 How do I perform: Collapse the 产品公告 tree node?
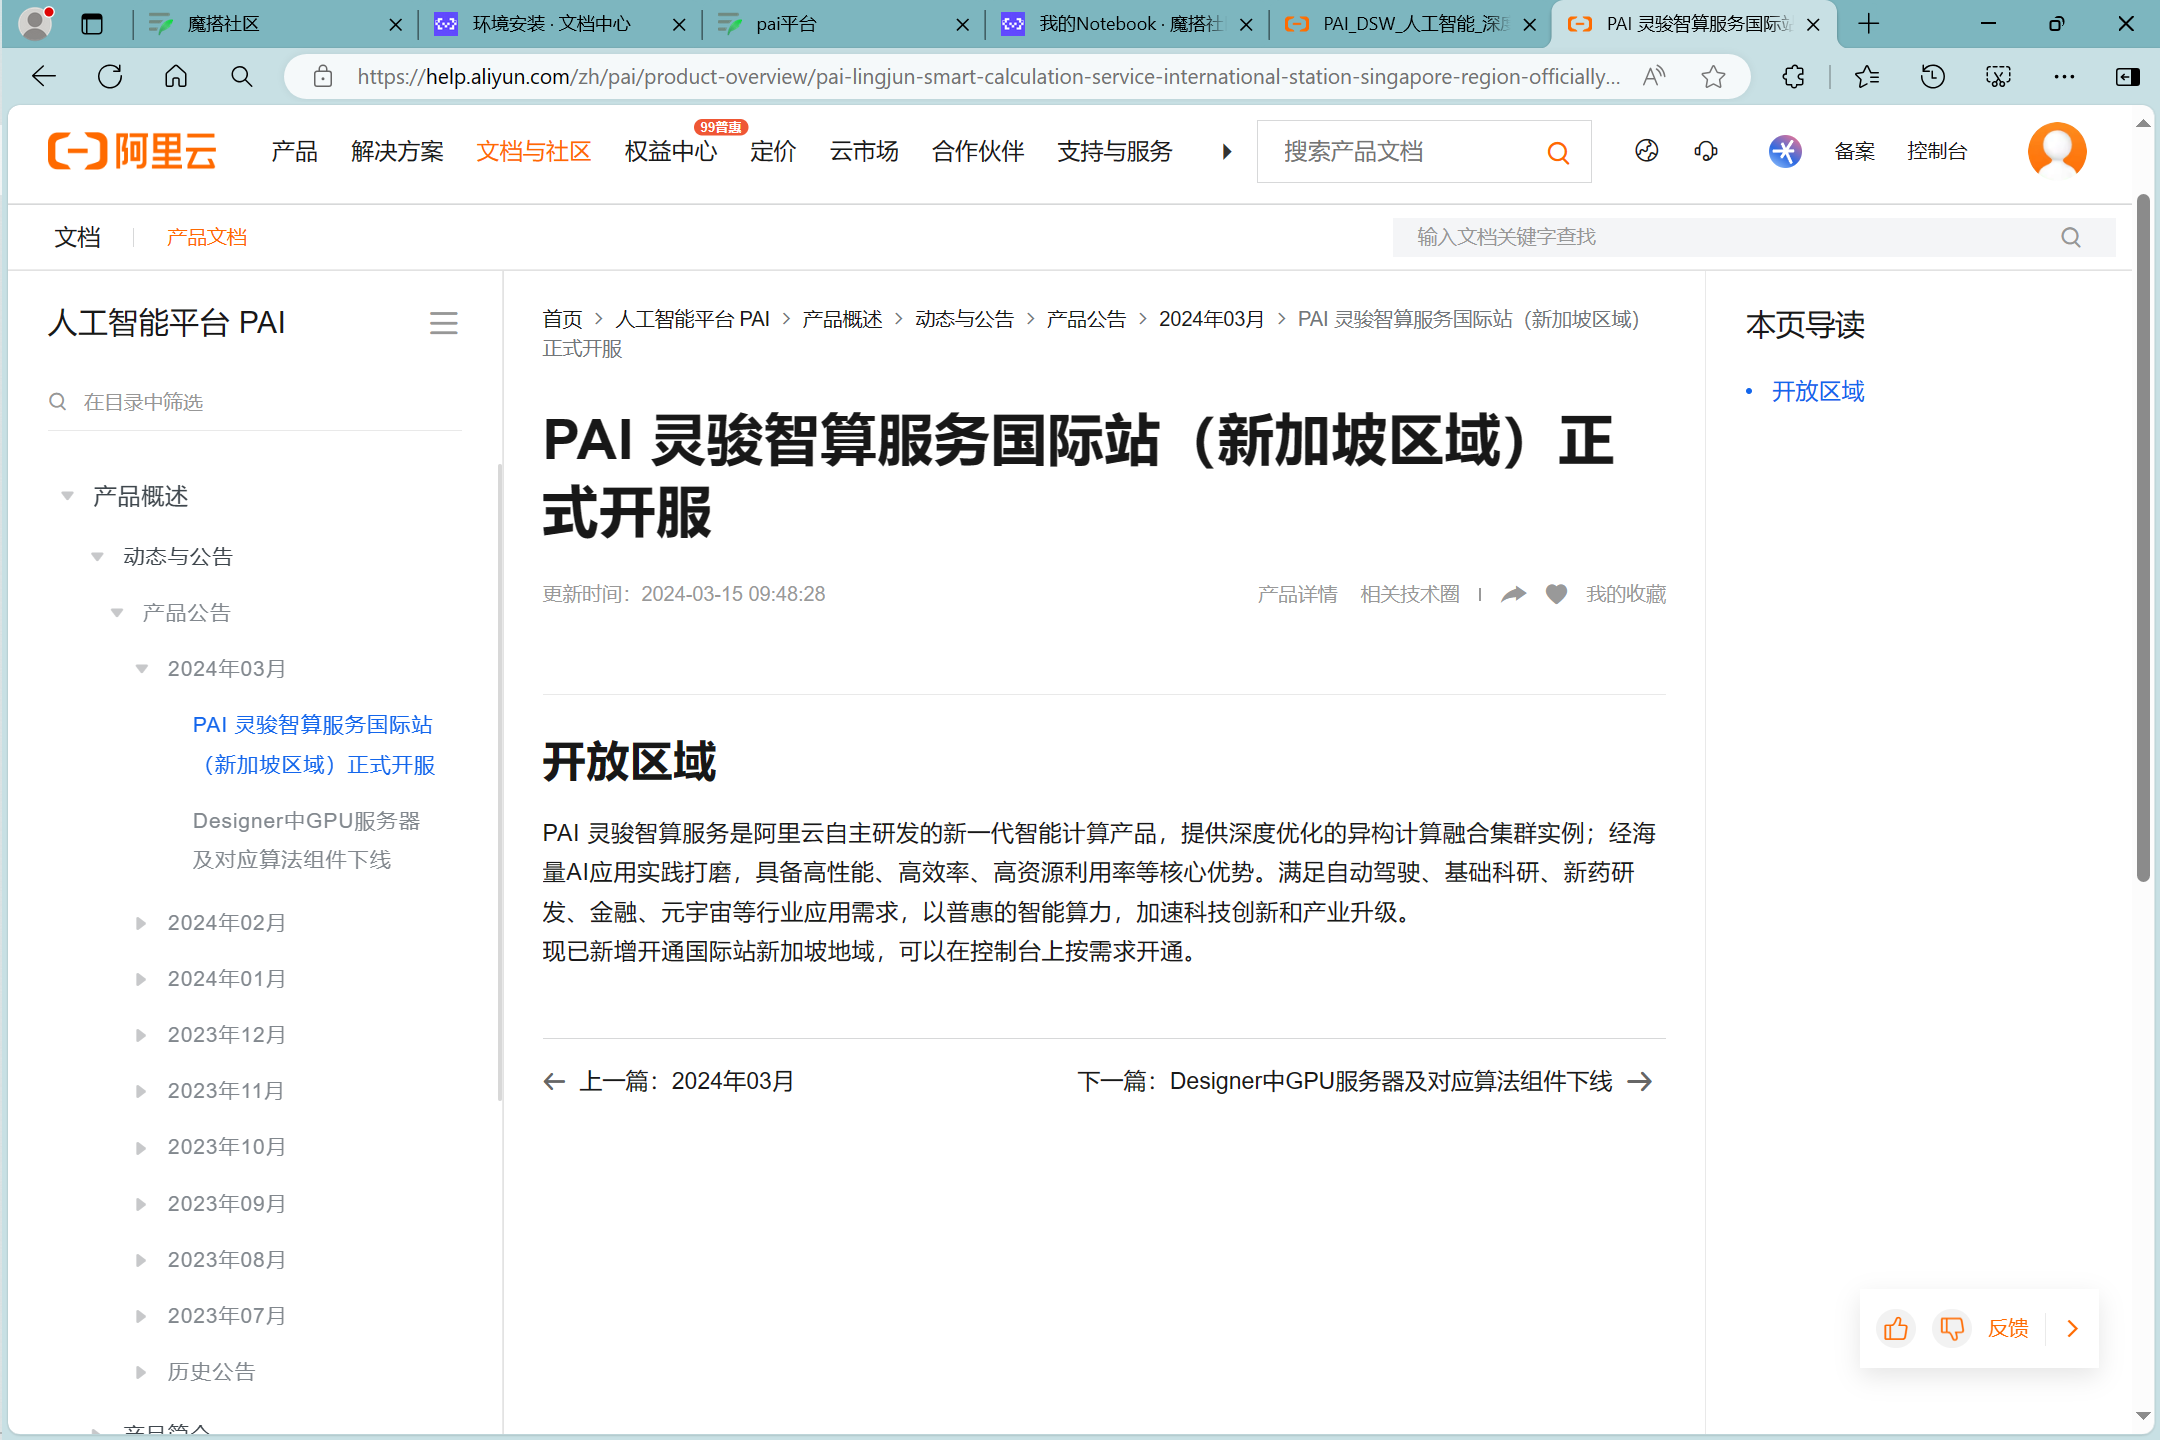coord(117,612)
